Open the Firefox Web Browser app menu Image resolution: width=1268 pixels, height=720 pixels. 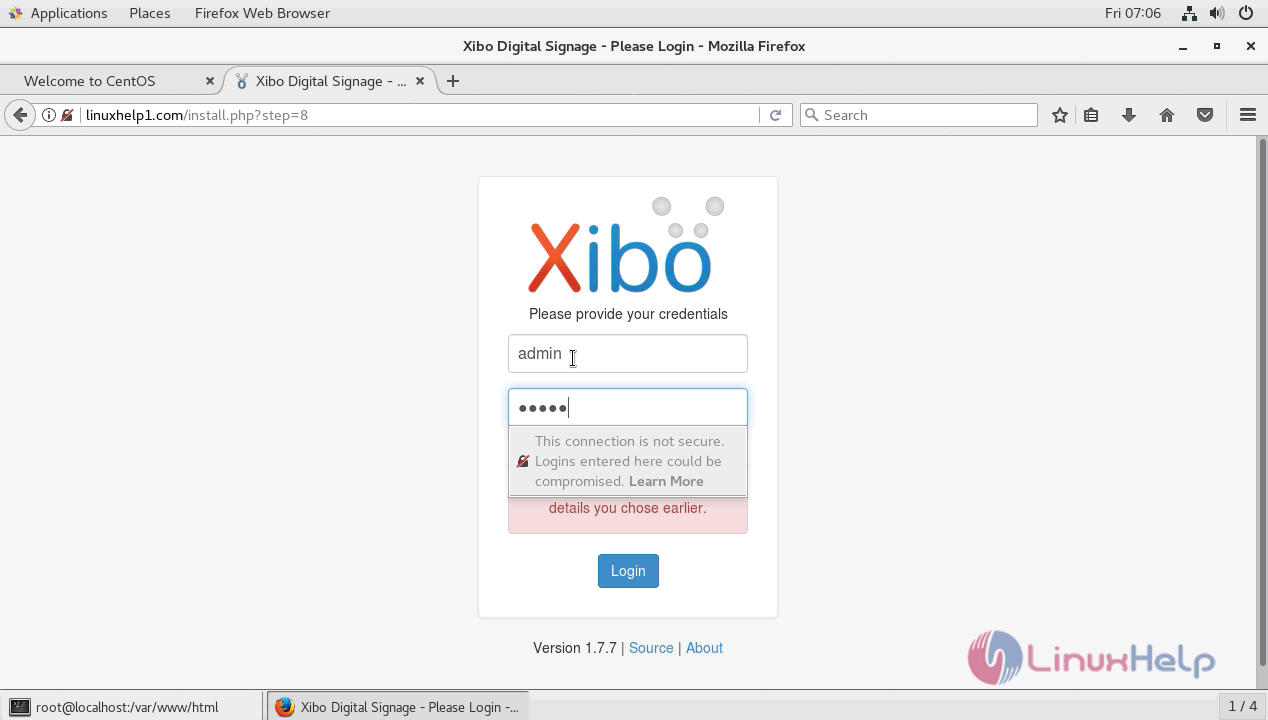coord(262,13)
